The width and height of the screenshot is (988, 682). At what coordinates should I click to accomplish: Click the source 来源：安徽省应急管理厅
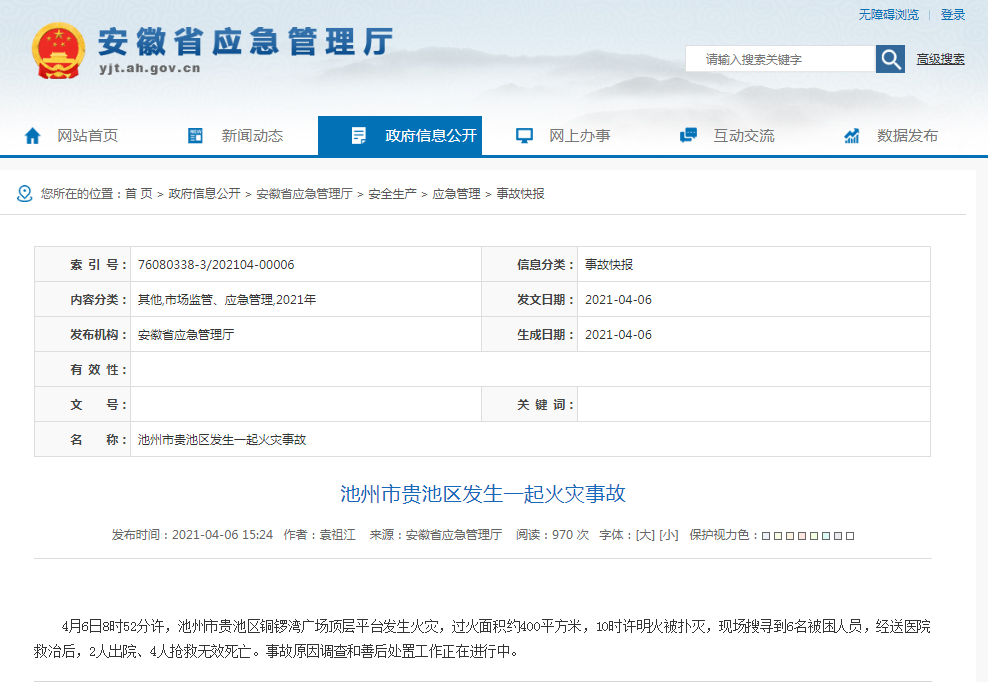tap(435, 535)
